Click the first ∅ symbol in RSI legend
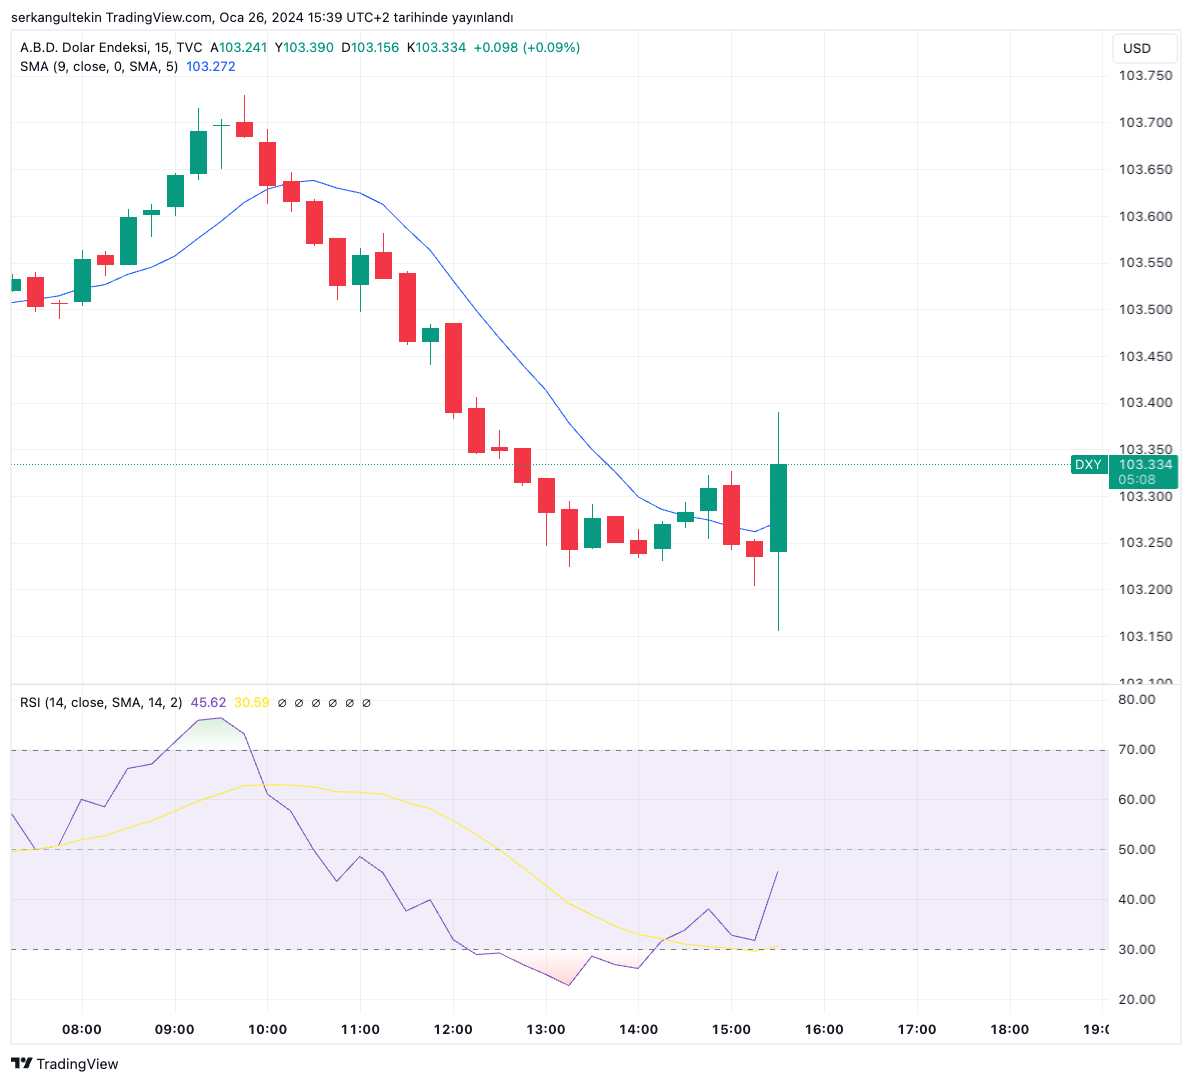Screen dimensions: 1192x1083 pos(282,703)
